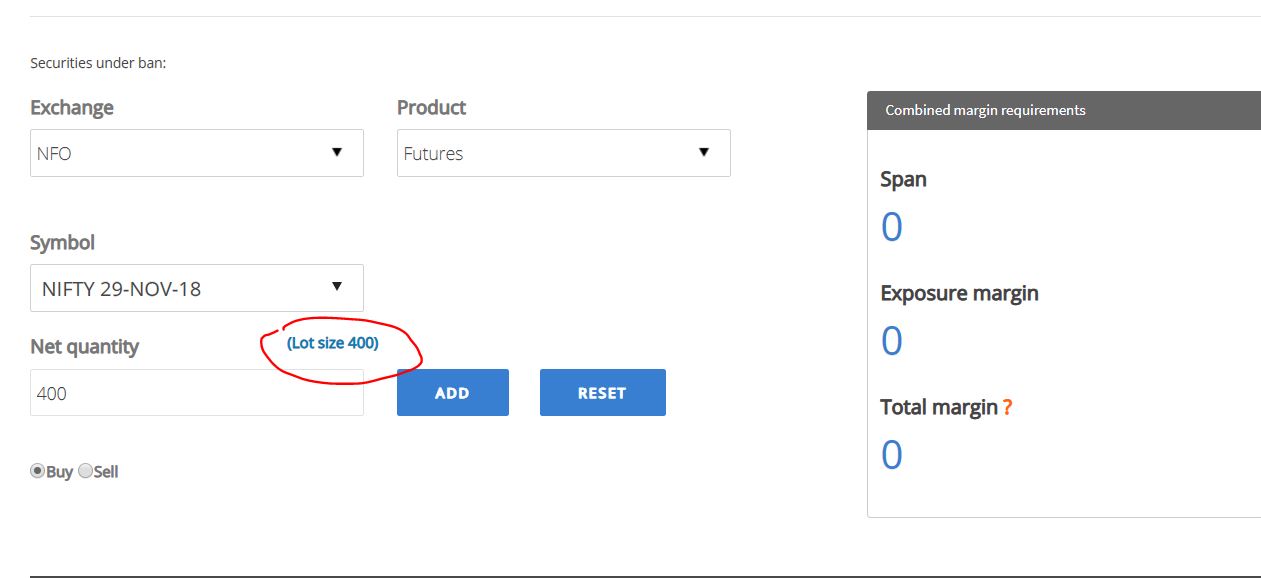Click the orange question mark beside Total margin
This screenshot has width=1261, height=578.
click(1007, 408)
